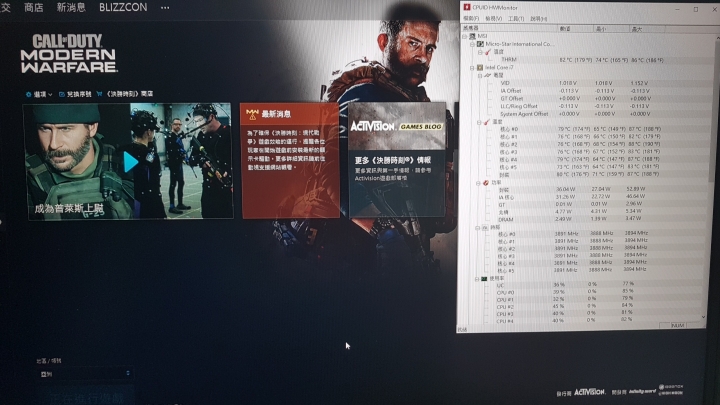Screen dimensions: 720x405
Task: Open the region dropdown showing 亞洲
Action: [84, 374]
